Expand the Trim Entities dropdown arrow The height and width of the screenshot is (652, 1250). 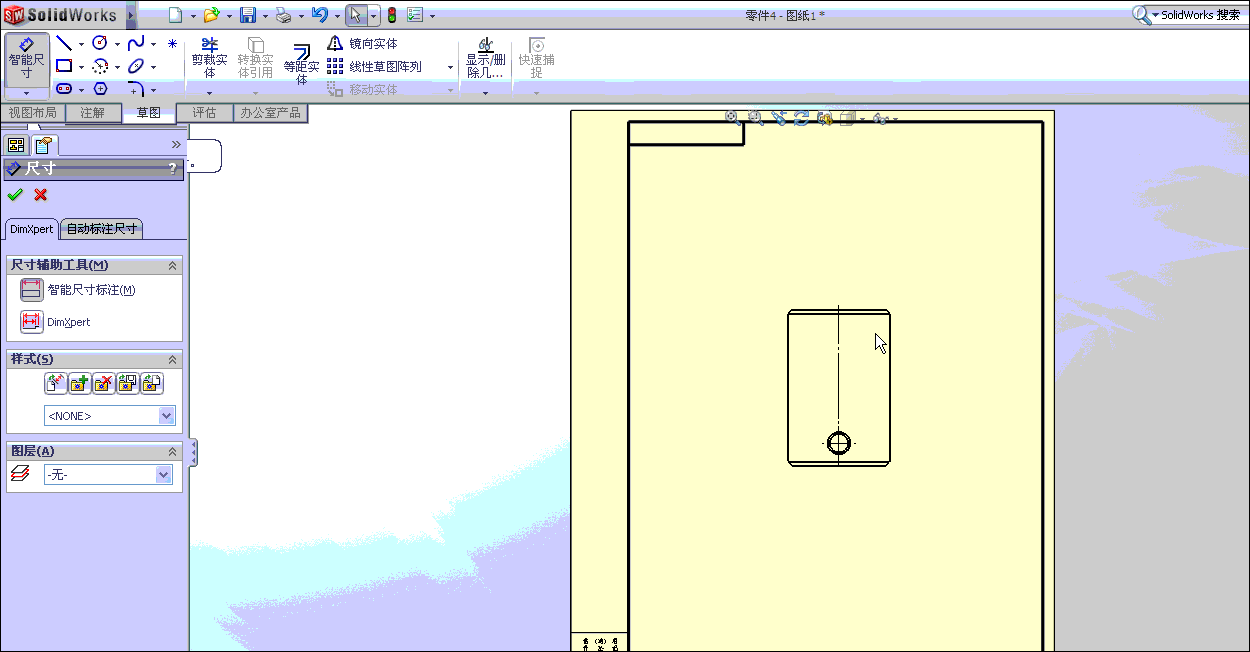coord(209,93)
